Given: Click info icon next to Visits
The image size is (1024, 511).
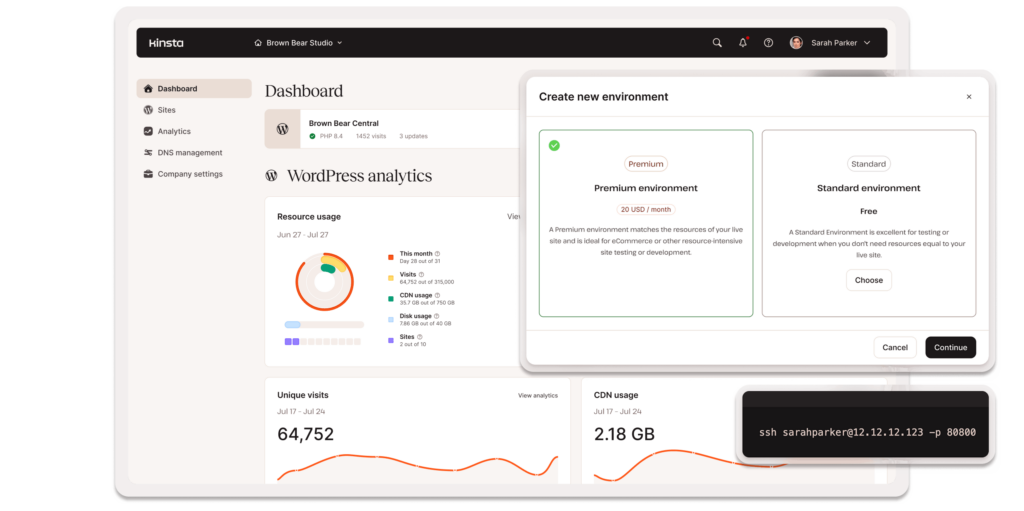Looking at the screenshot, I should click(x=421, y=274).
